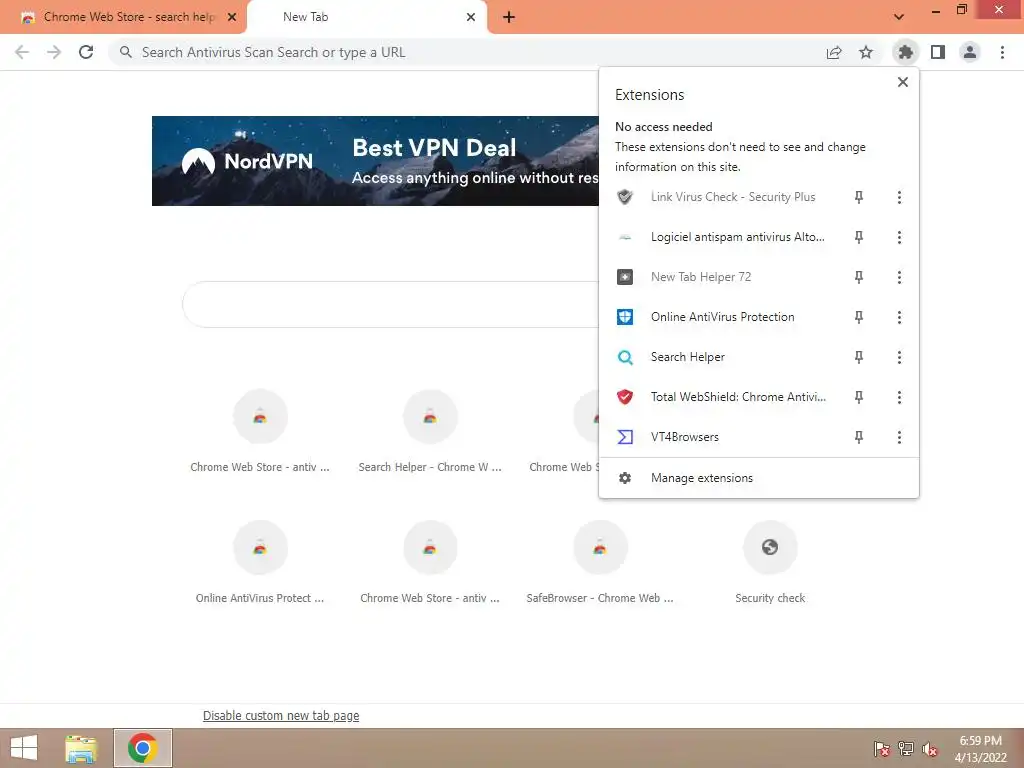Open more options for Online AntiVirus Protection
The height and width of the screenshot is (768, 1024).
(899, 317)
